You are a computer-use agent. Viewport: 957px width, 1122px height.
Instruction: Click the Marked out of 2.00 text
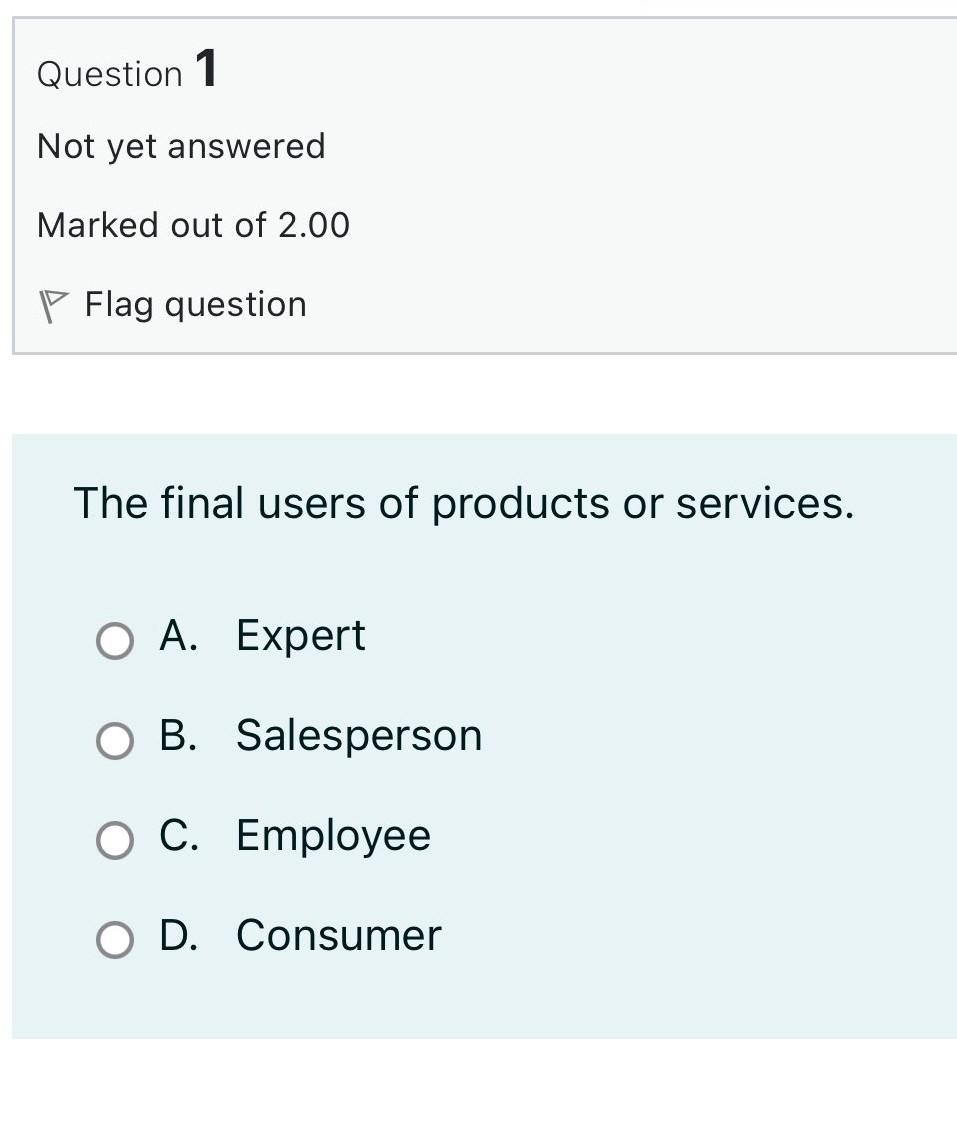[194, 225]
